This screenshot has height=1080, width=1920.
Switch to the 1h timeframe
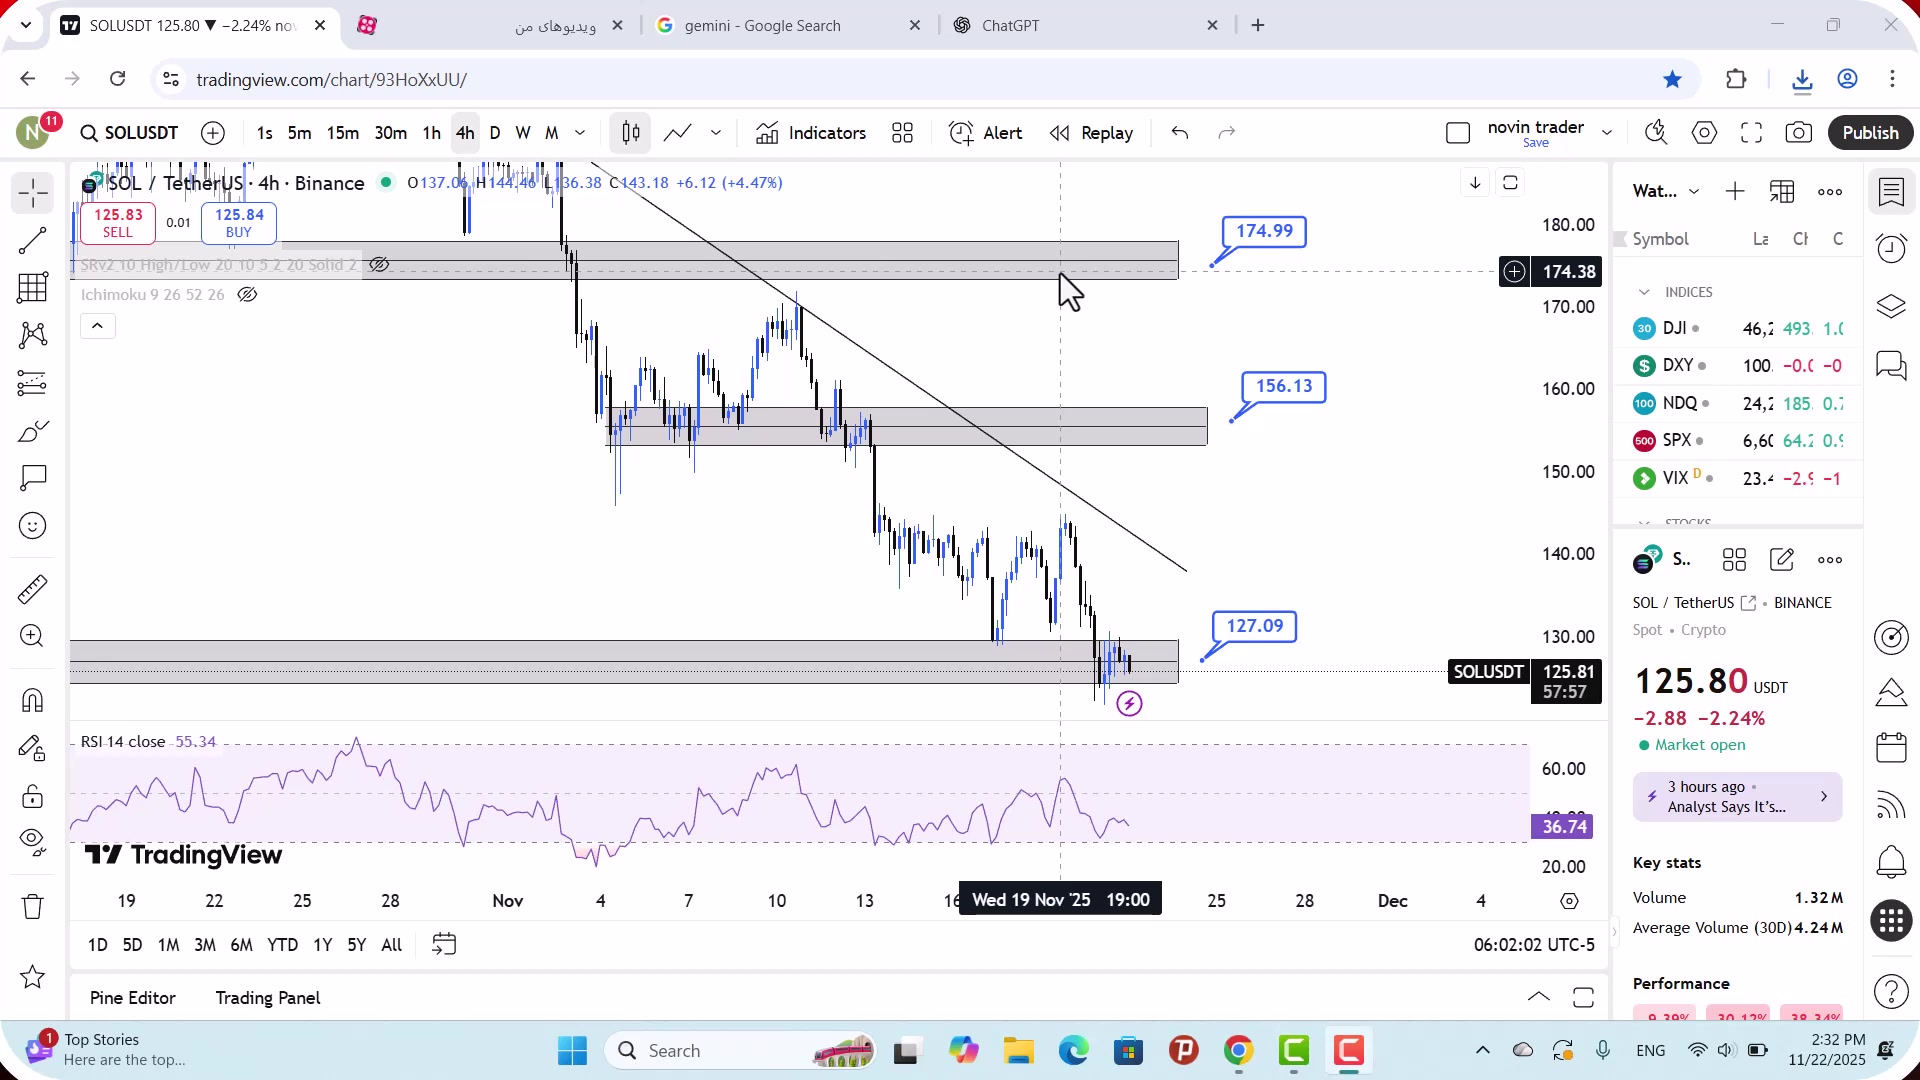tap(431, 133)
